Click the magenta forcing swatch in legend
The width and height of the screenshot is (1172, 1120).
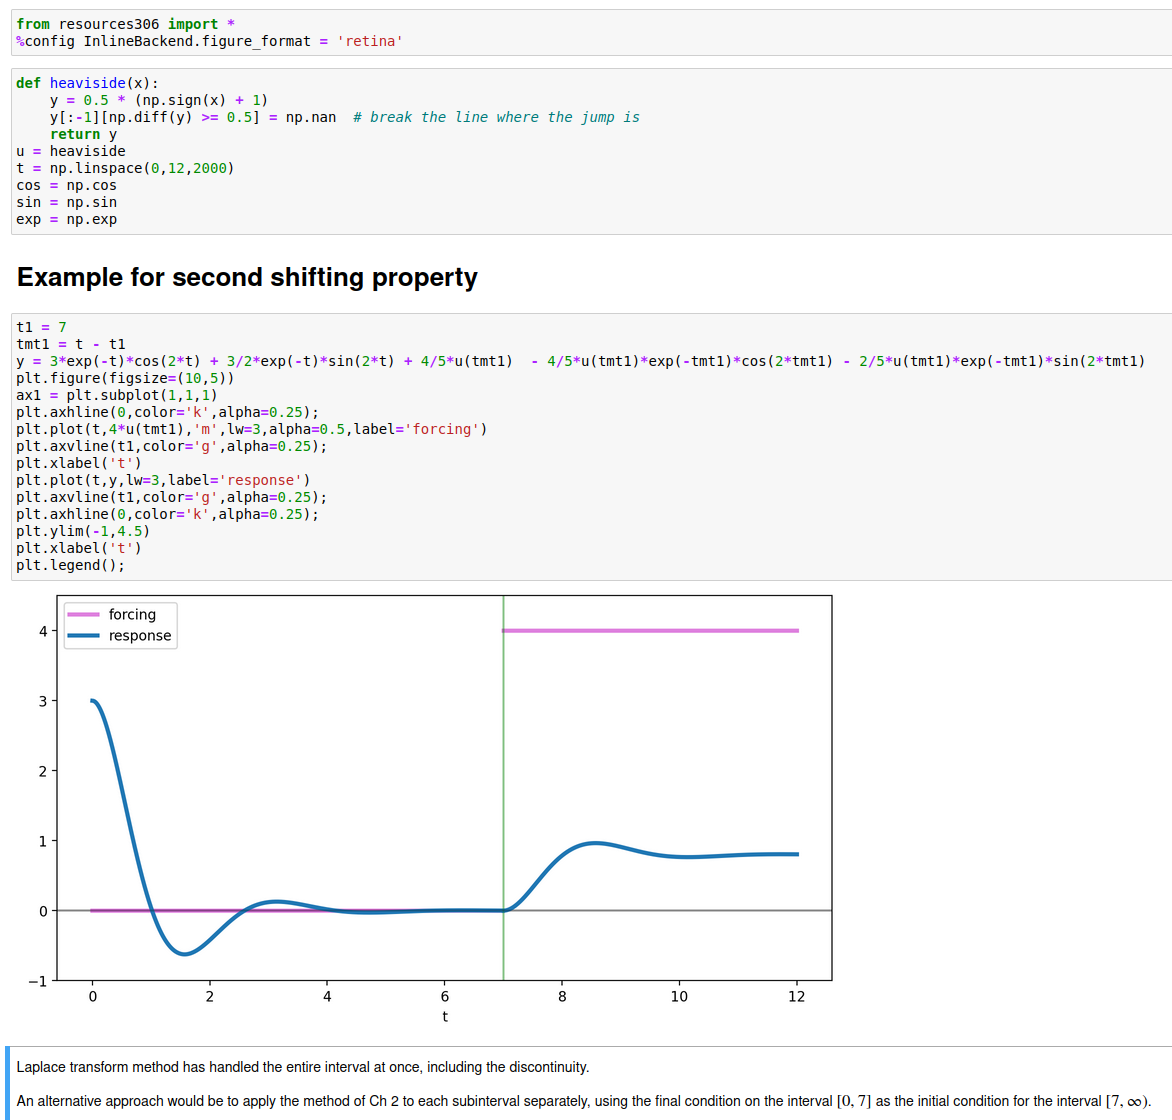tap(83, 615)
